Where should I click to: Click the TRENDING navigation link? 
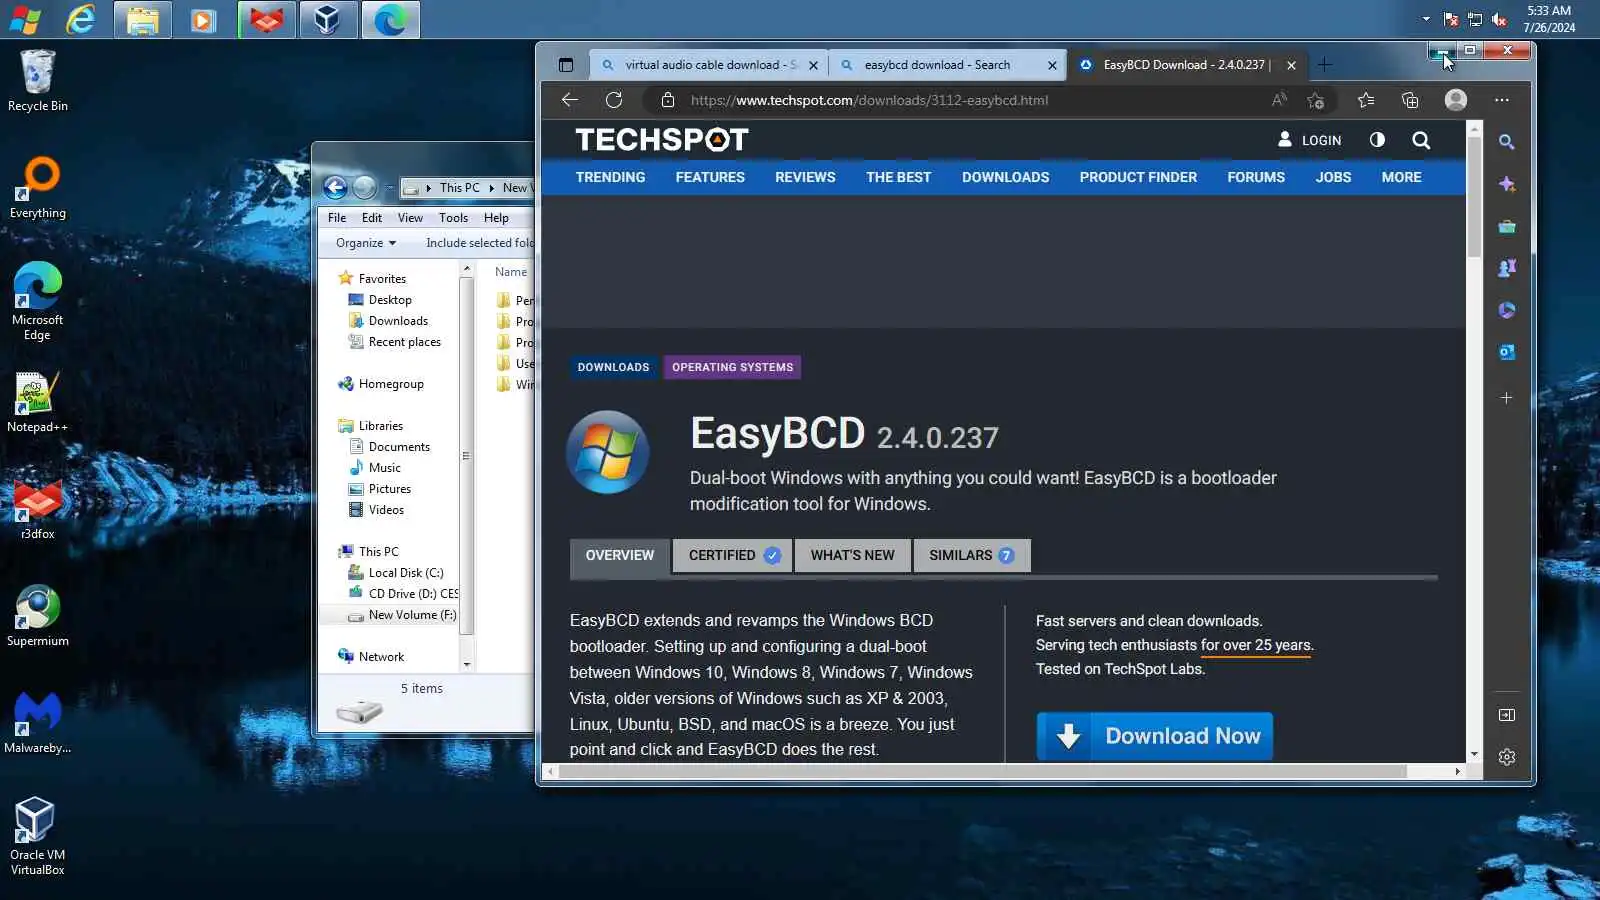tap(610, 177)
